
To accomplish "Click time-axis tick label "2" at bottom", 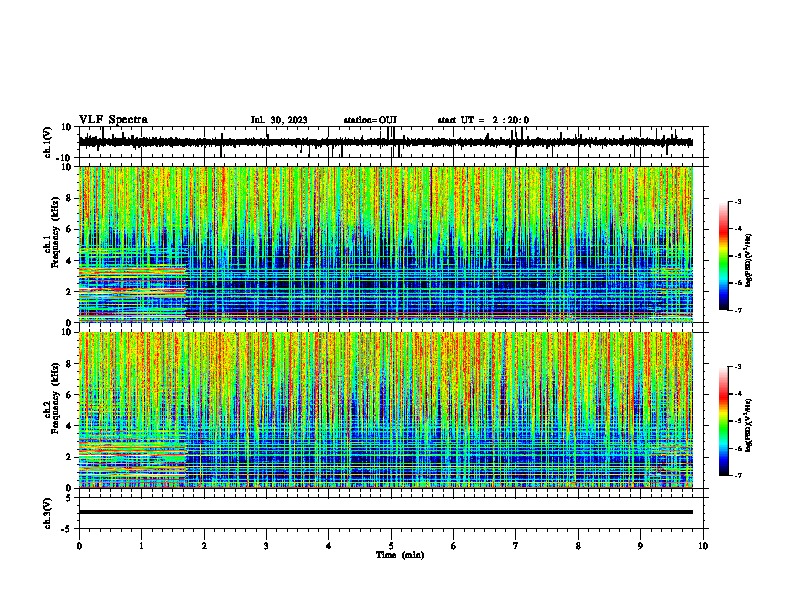I will pos(204,546).
